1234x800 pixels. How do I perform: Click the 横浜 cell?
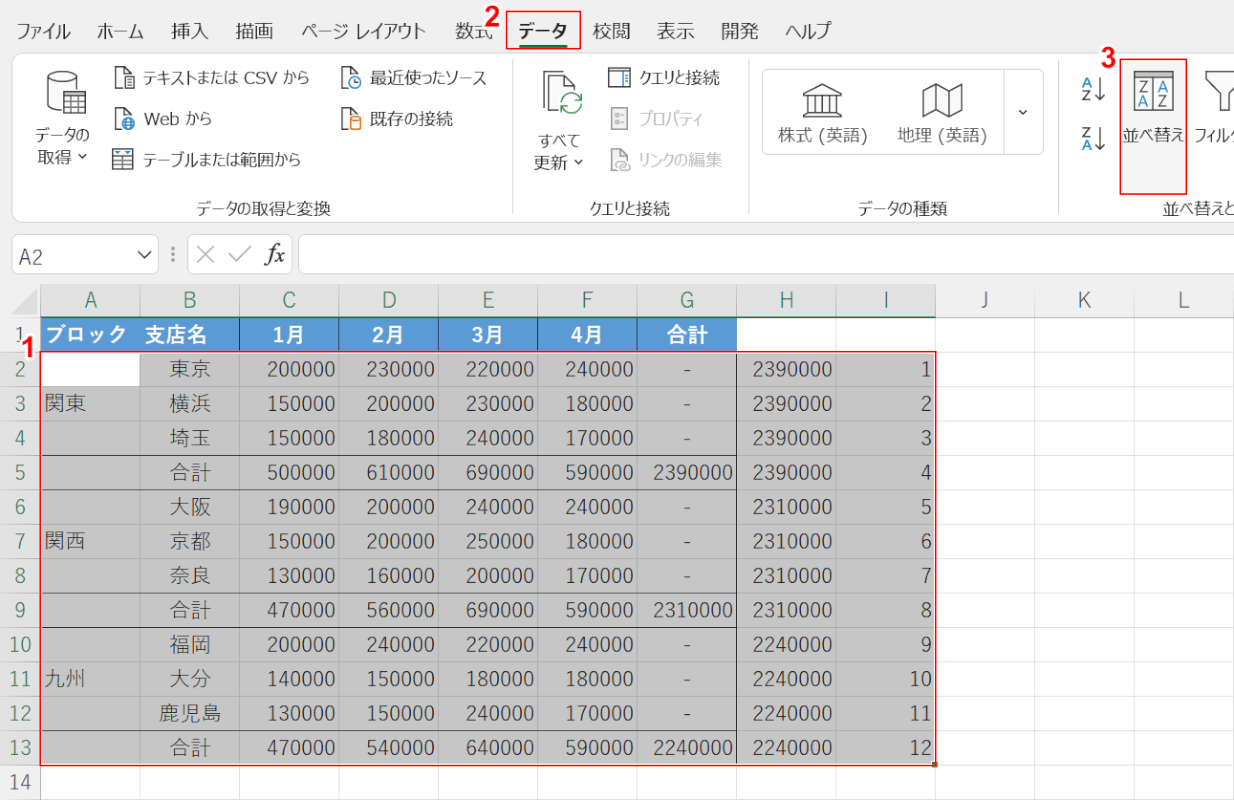190,404
